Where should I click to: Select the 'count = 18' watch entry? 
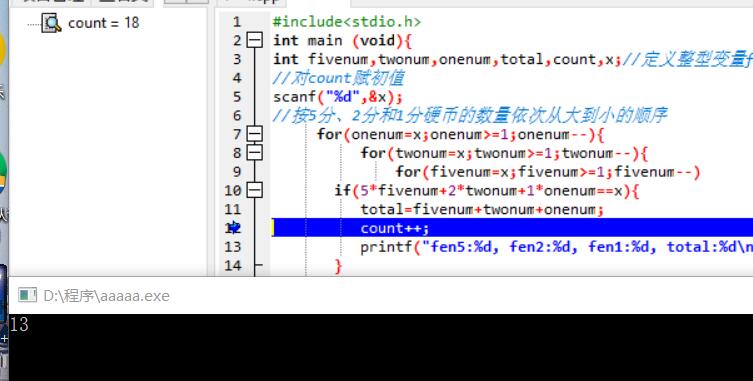[x=103, y=23]
